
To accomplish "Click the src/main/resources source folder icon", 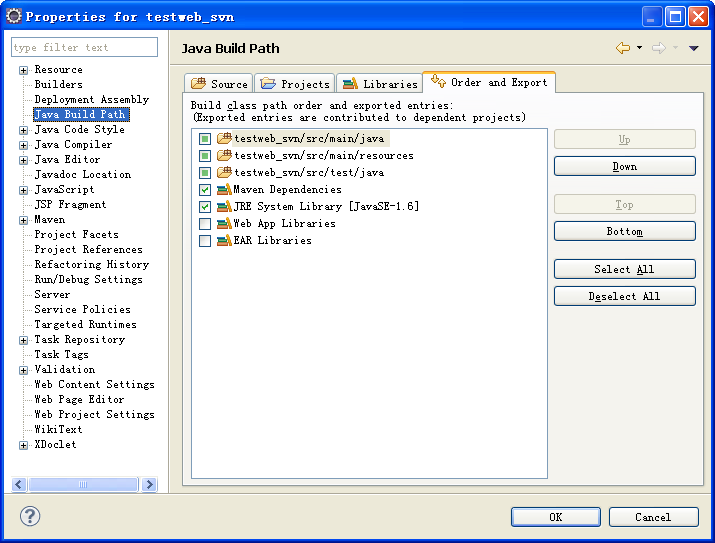I will point(224,155).
